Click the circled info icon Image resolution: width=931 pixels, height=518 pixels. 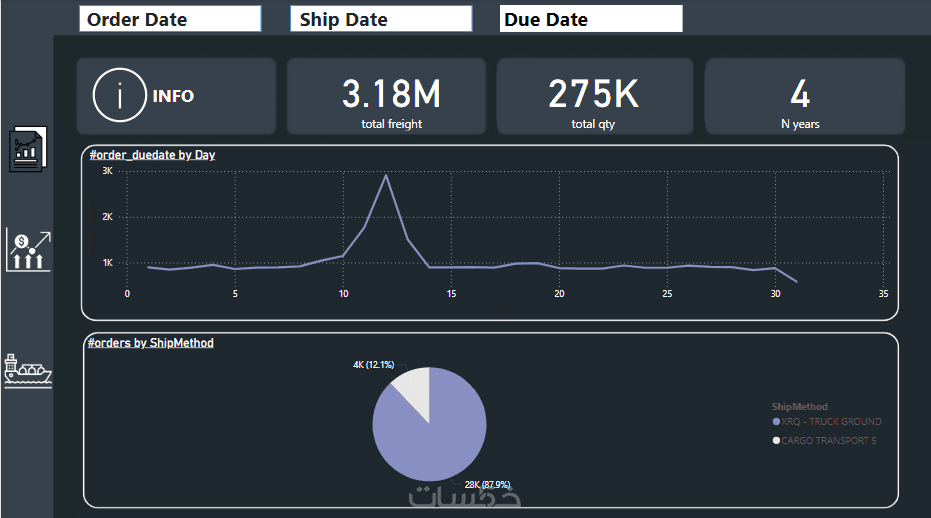[120, 96]
